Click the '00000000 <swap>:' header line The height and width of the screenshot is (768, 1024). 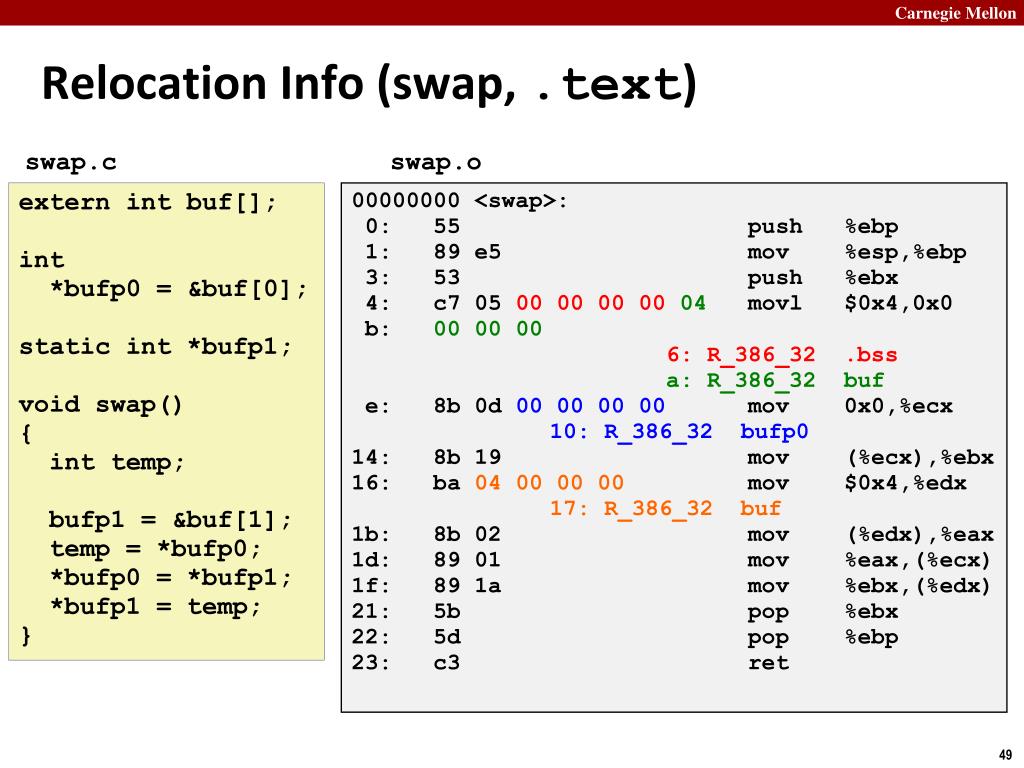click(460, 200)
